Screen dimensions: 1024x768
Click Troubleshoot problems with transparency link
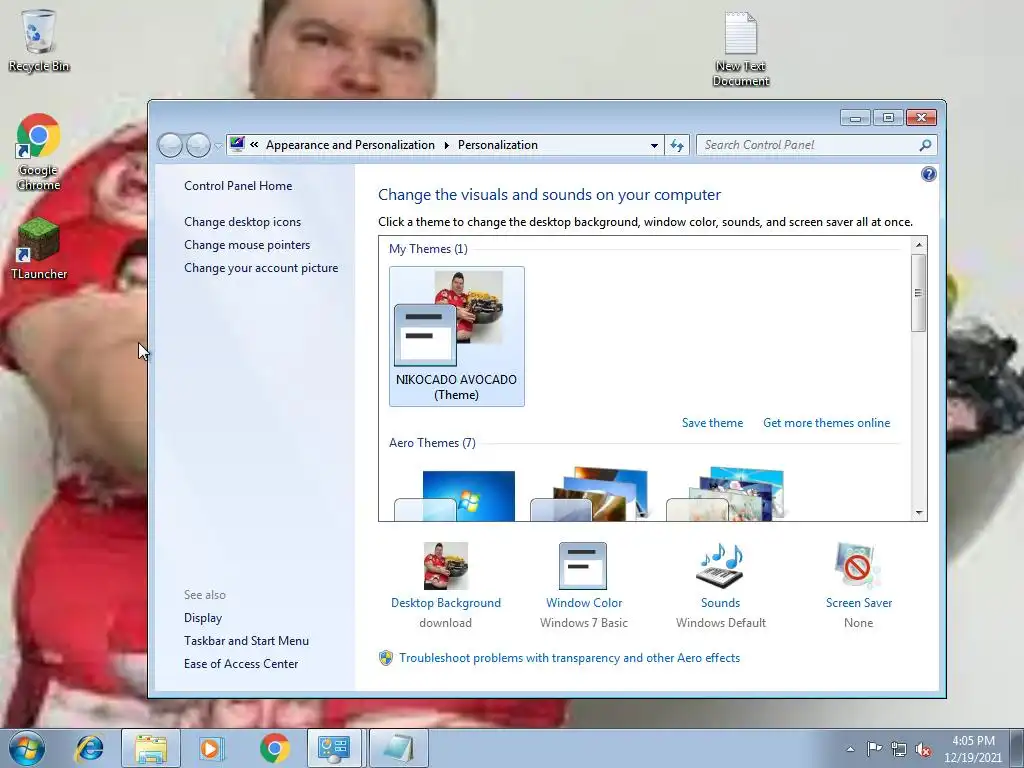pos(569,658)
